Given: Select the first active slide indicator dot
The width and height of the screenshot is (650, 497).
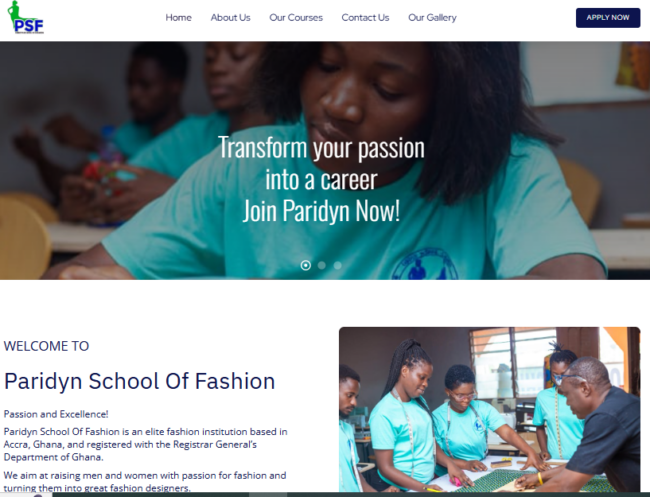Looking at the screenshot, I should [x=306, y=265].
